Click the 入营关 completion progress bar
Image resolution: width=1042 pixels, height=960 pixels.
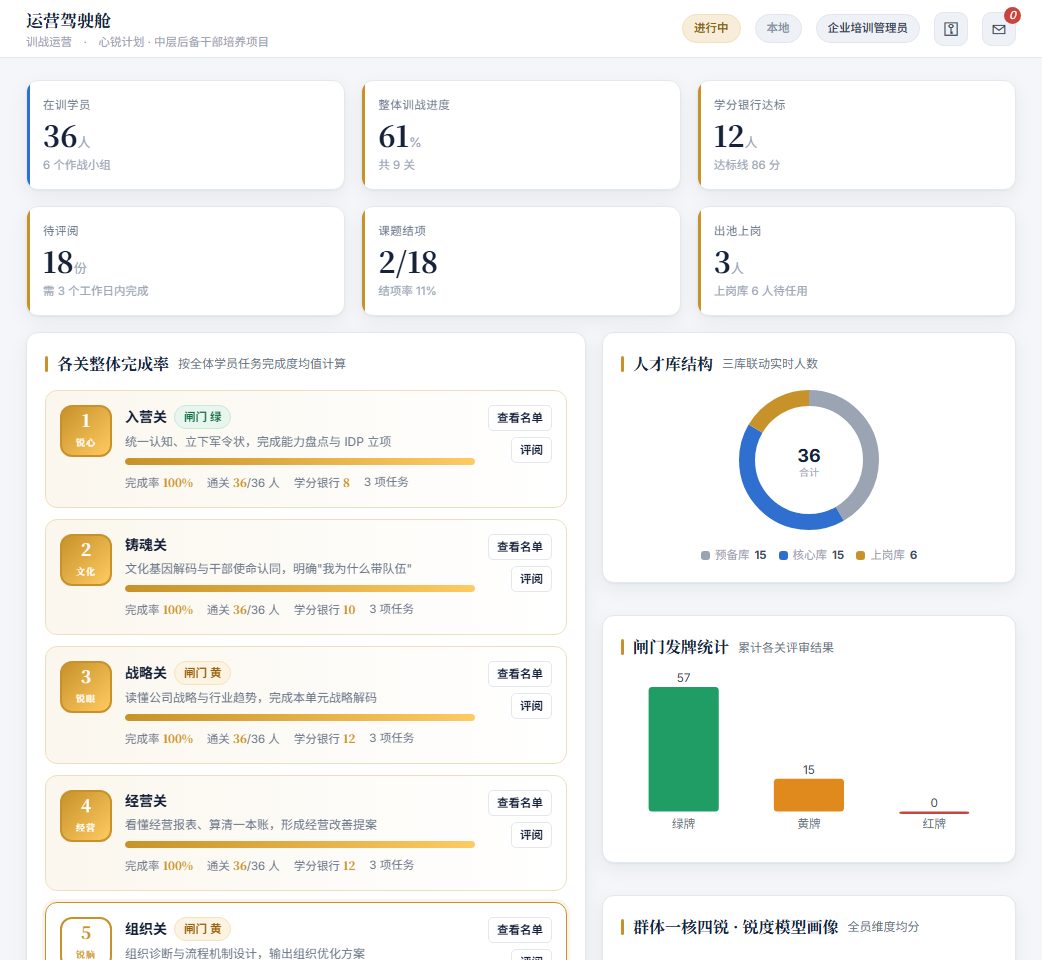300,461
